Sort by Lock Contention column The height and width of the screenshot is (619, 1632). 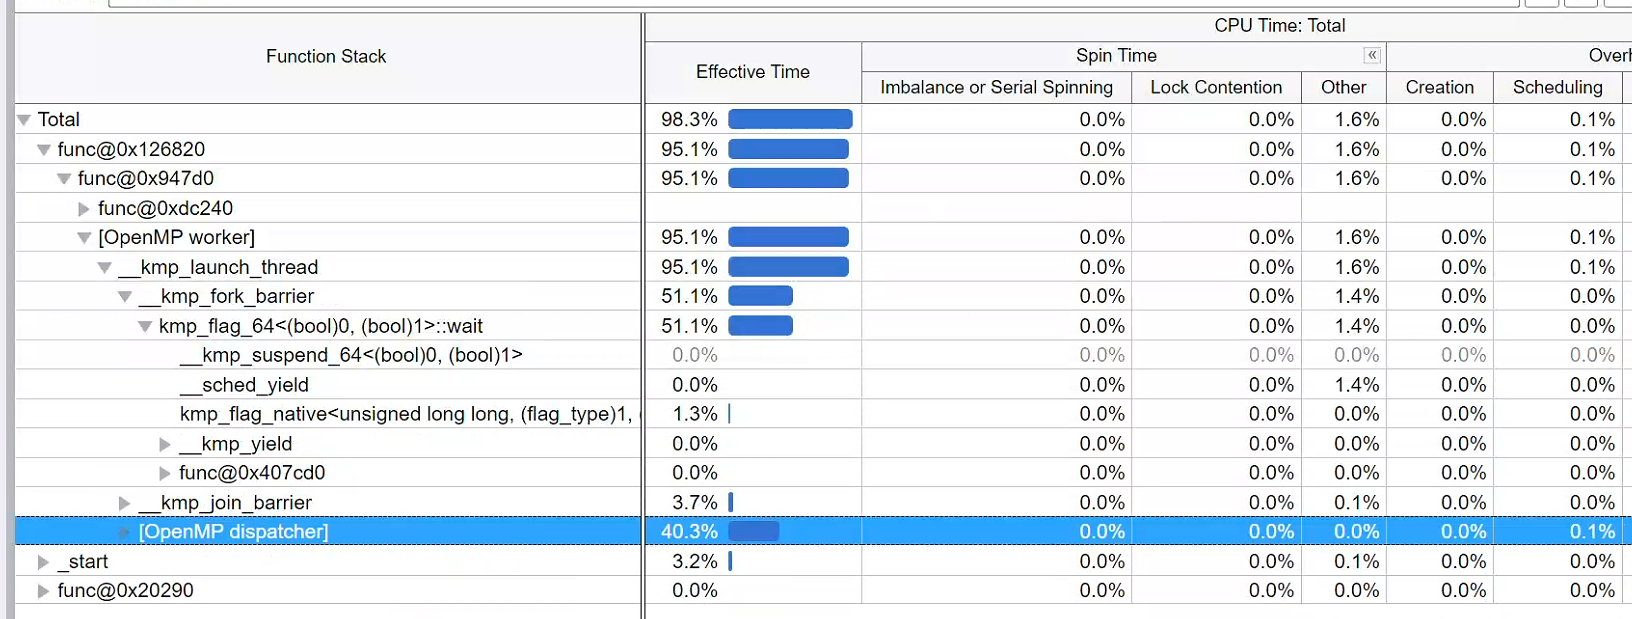point(1215,88)
